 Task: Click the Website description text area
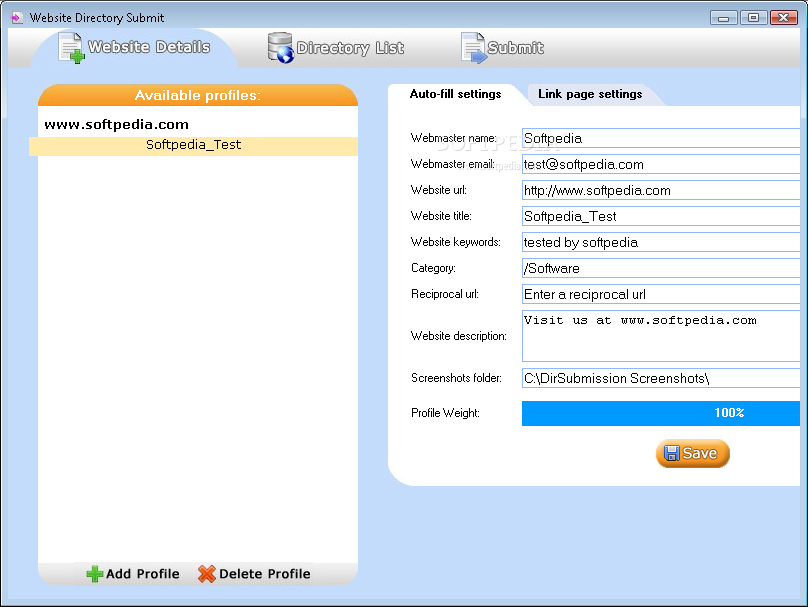pyautogui.click(x=661, y=336)
